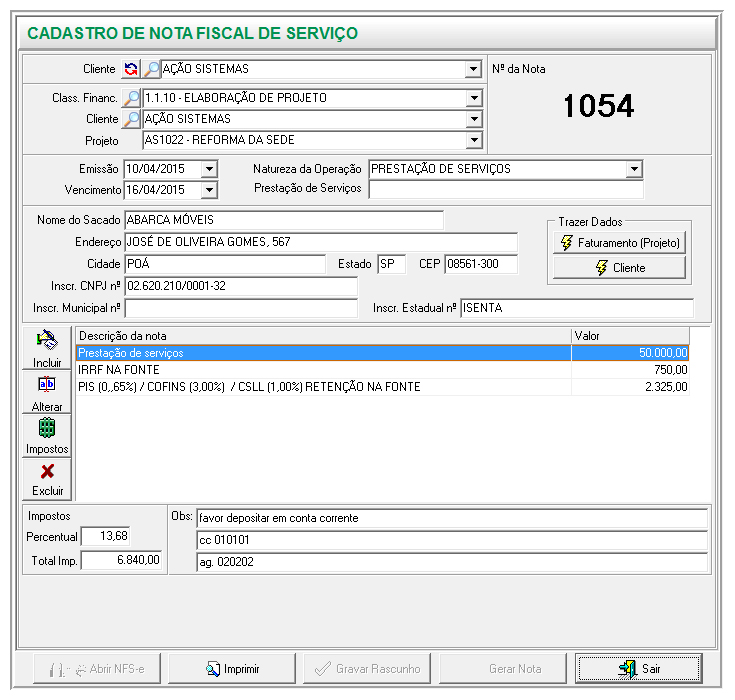
Task: Click the value 750,00 cell
Action: click(630, 370)
